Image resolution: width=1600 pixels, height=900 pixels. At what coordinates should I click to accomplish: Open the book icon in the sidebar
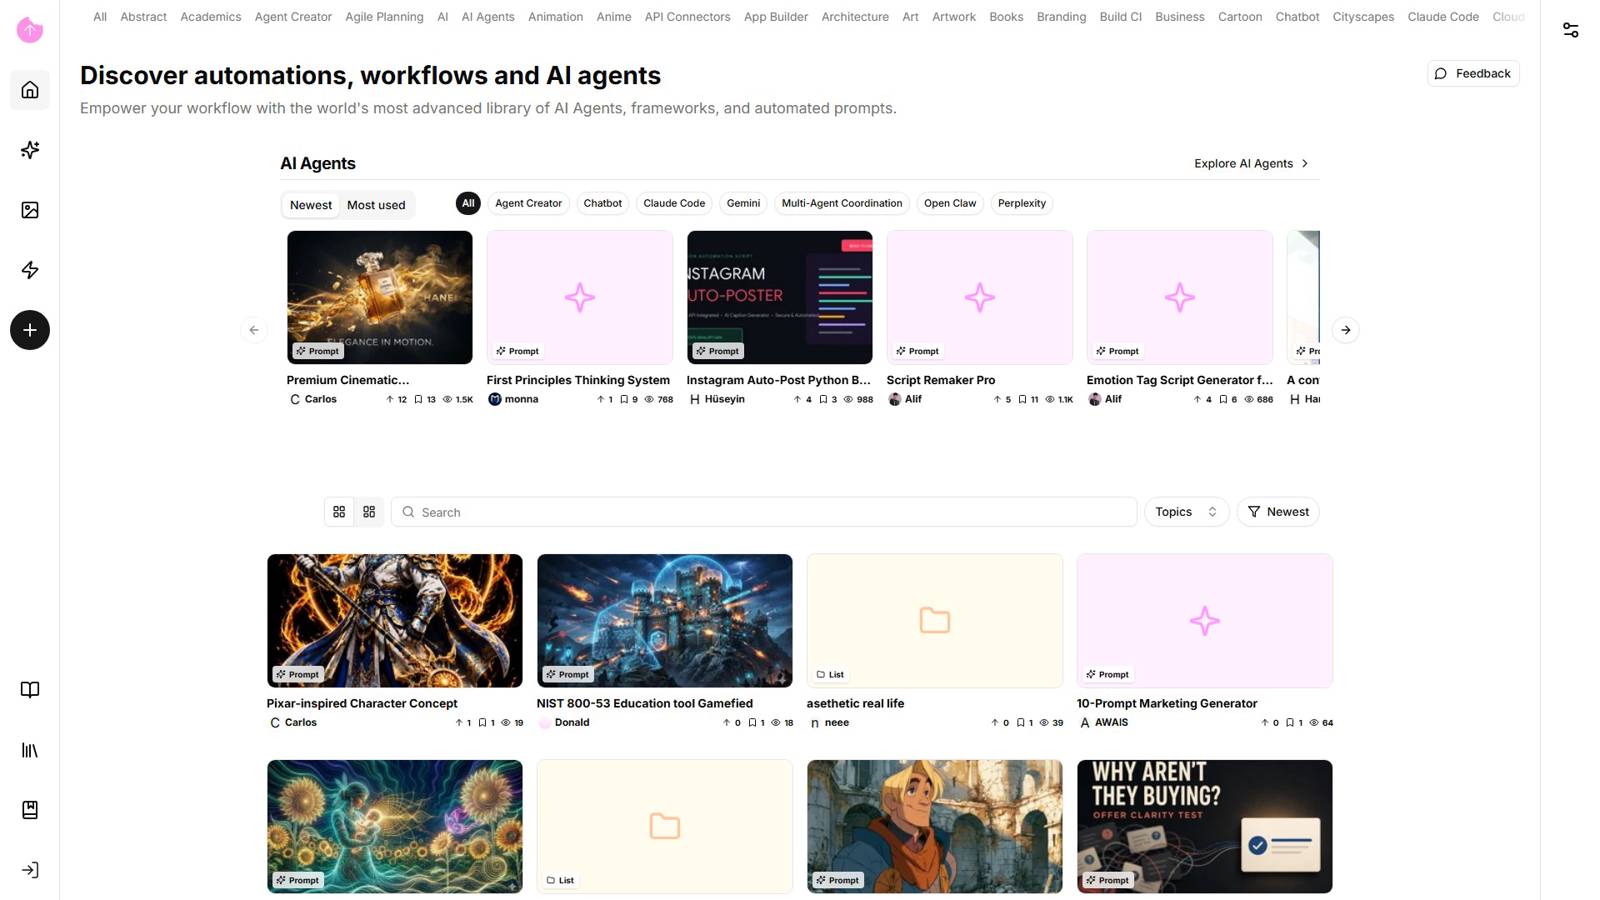pos(30,690)
